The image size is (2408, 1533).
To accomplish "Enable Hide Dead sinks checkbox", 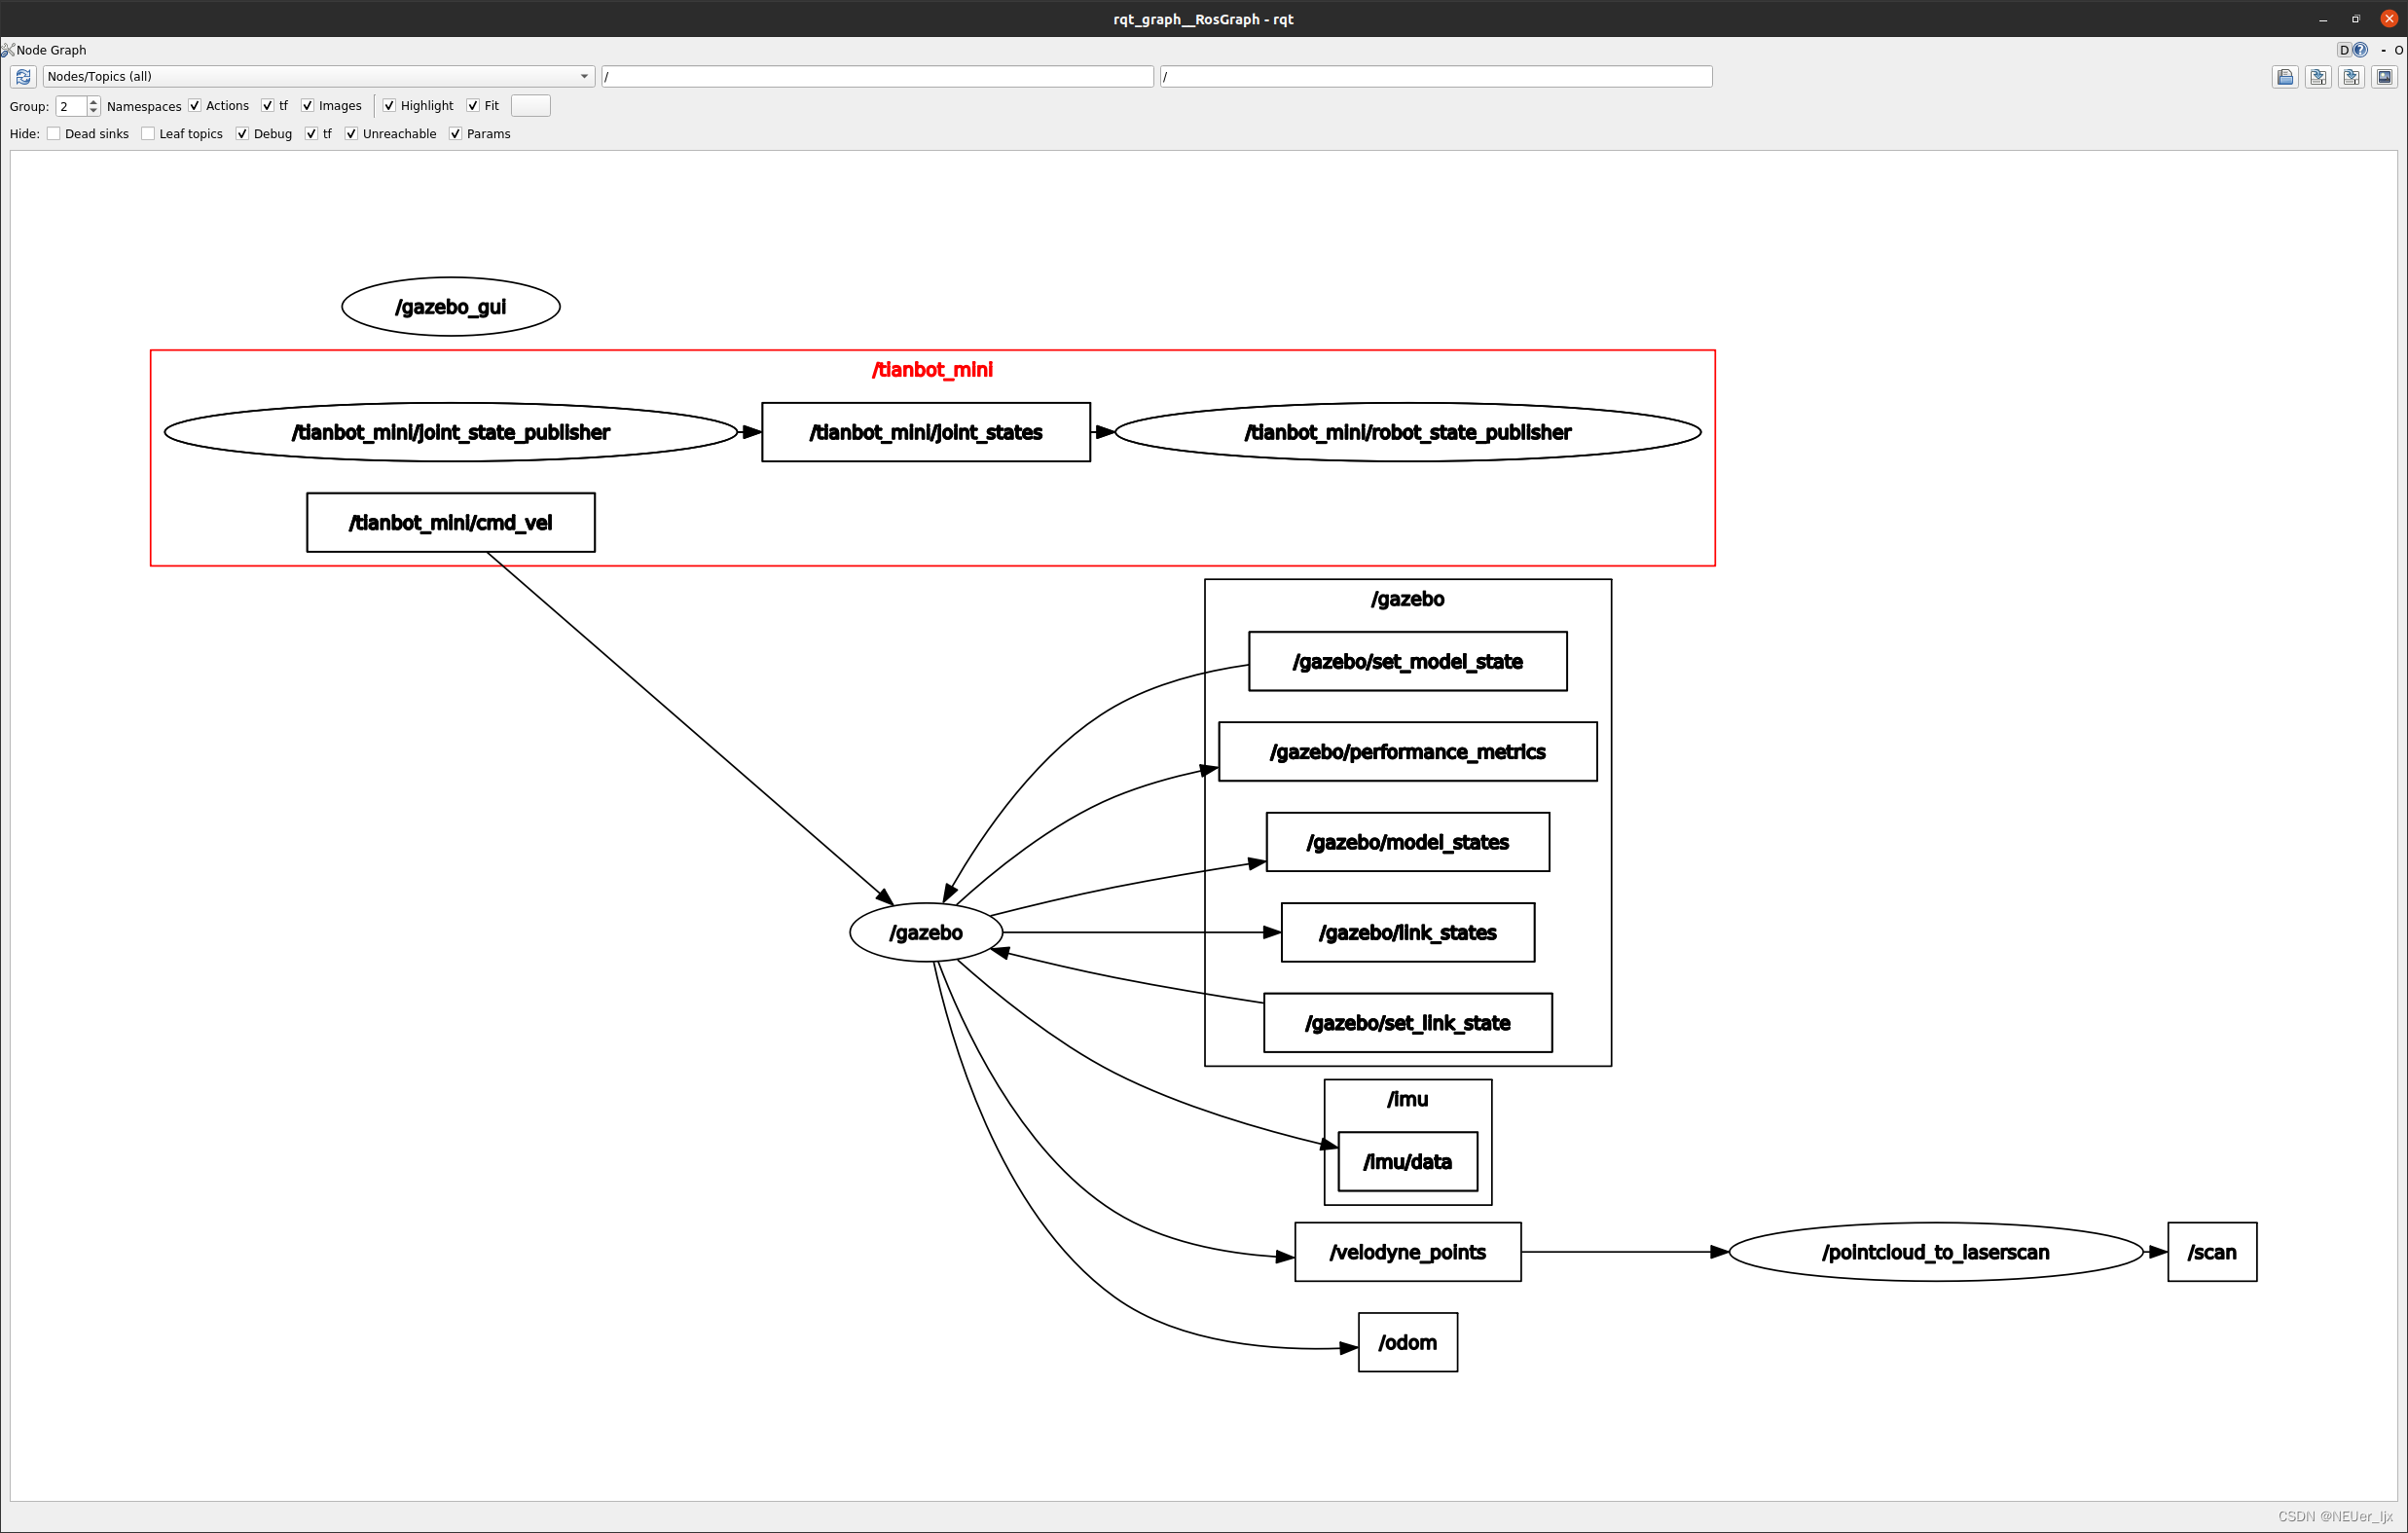I will [54, 134].
